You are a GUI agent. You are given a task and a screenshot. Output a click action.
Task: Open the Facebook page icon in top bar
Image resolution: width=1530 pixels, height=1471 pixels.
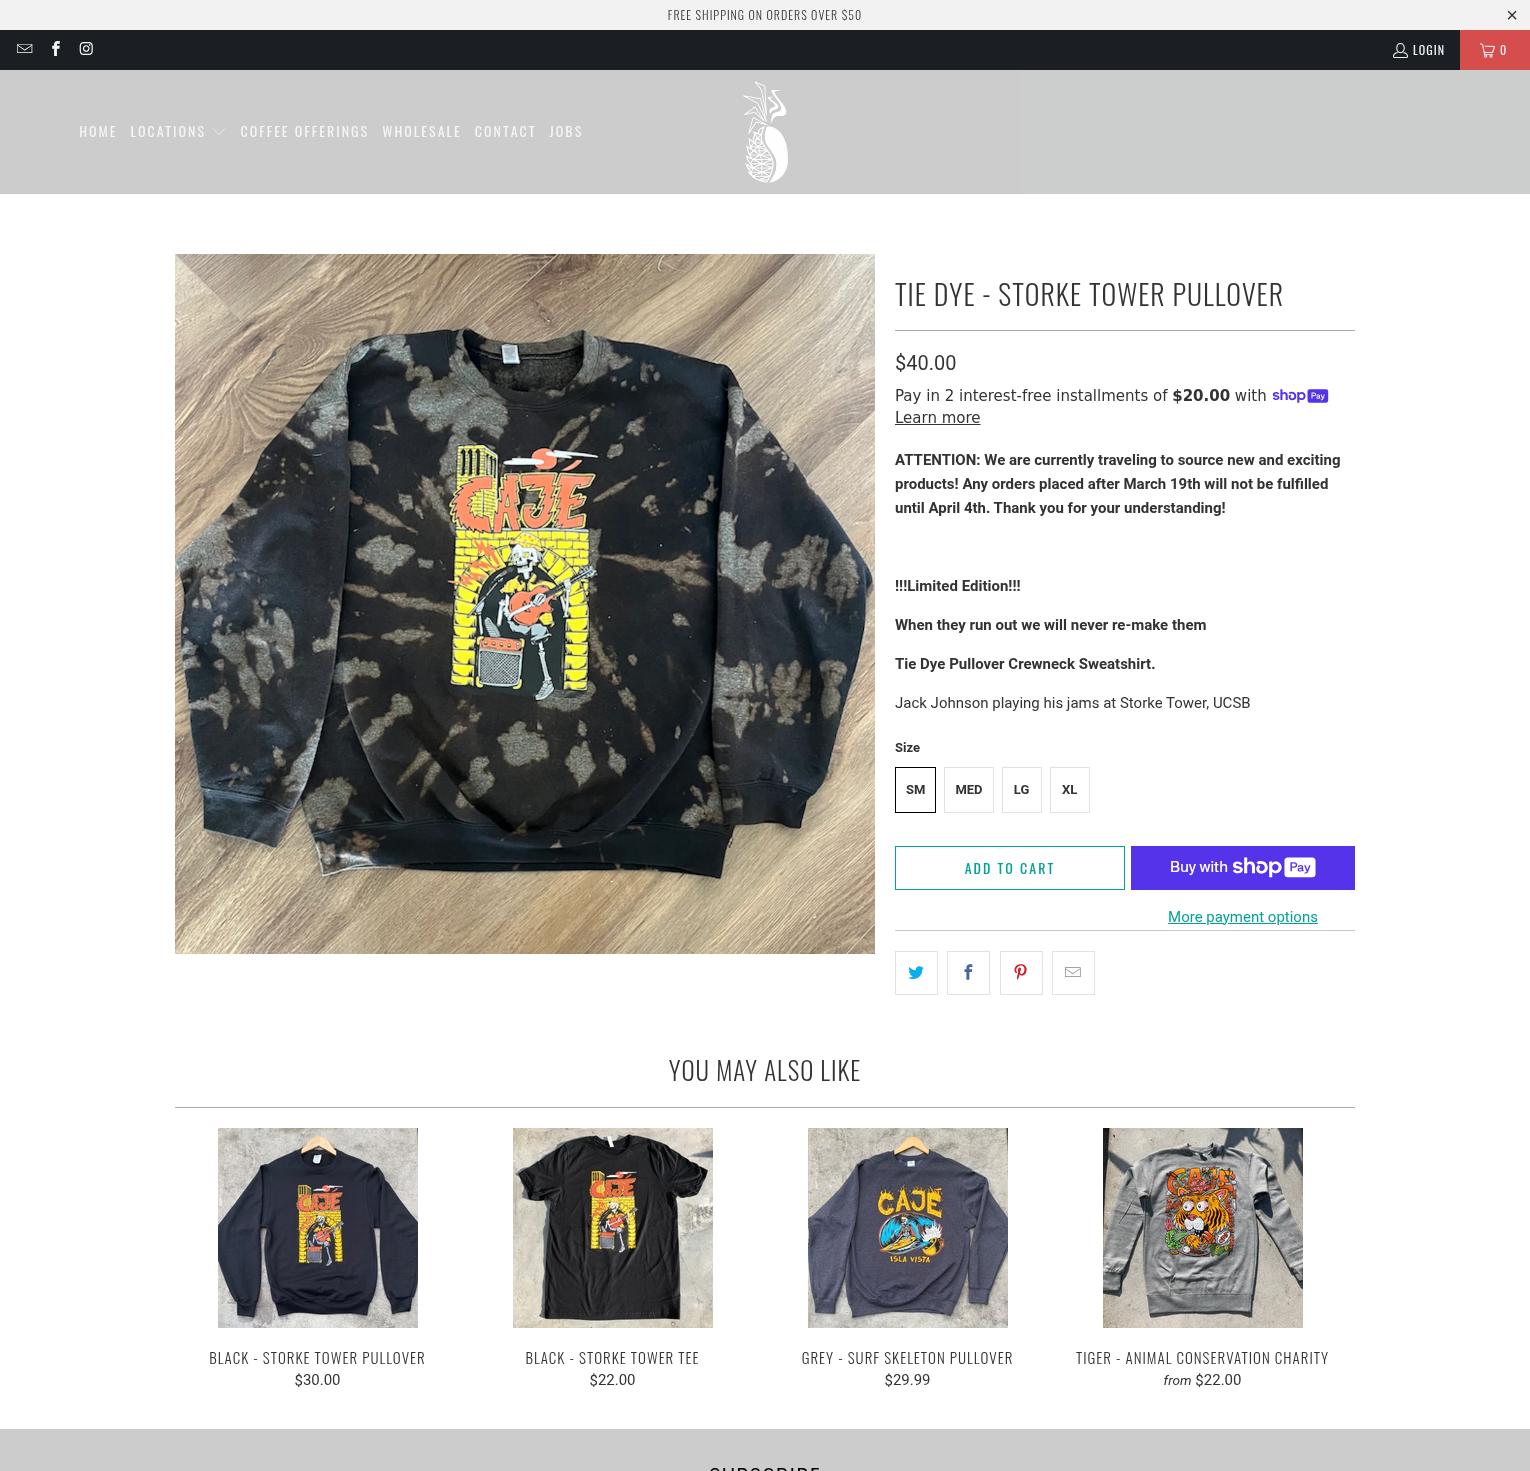point(56,49)
